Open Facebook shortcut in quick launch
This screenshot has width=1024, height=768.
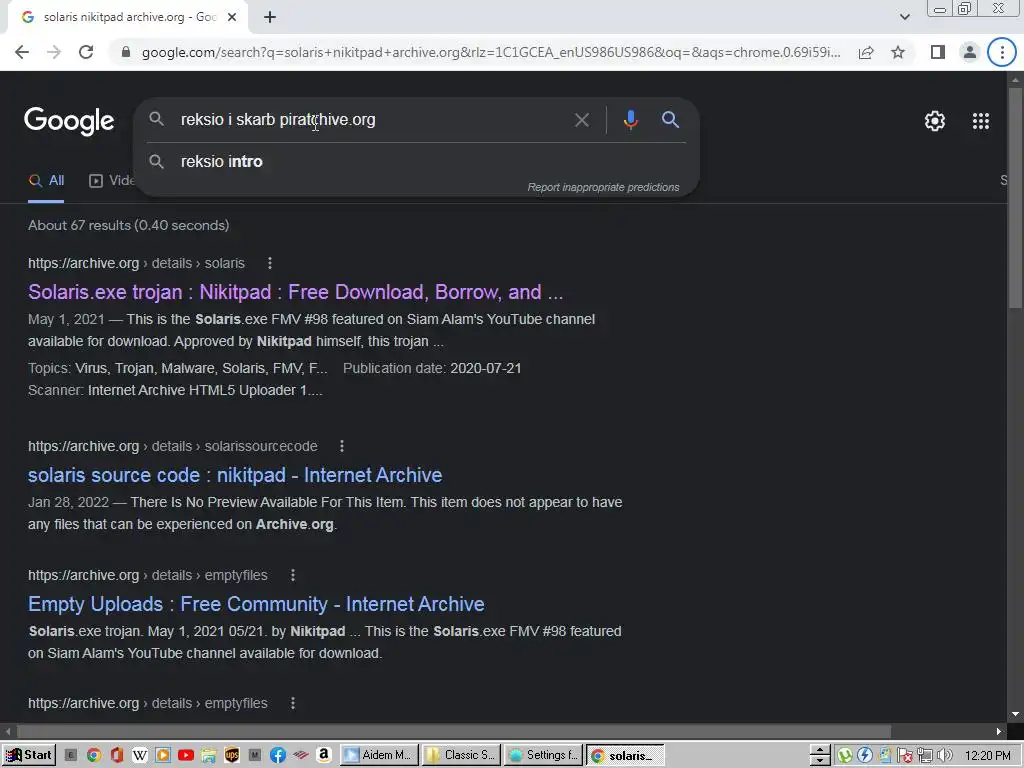point(278,756)
